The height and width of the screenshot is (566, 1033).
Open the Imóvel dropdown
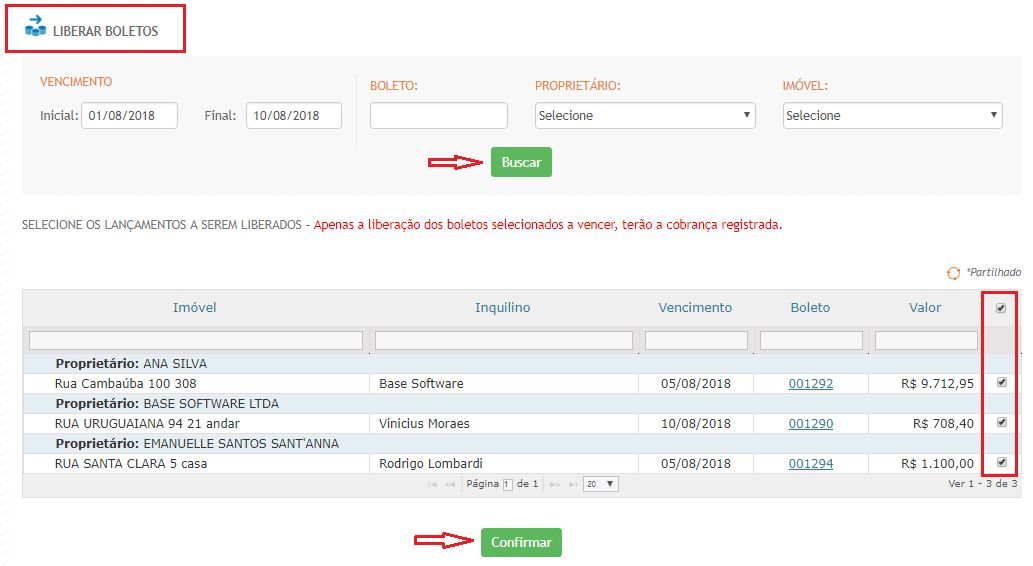(892, 116)
